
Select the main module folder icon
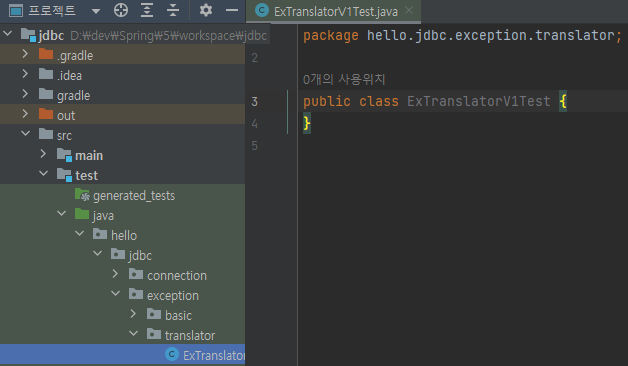pyautogui.click(x=64, y=155)
